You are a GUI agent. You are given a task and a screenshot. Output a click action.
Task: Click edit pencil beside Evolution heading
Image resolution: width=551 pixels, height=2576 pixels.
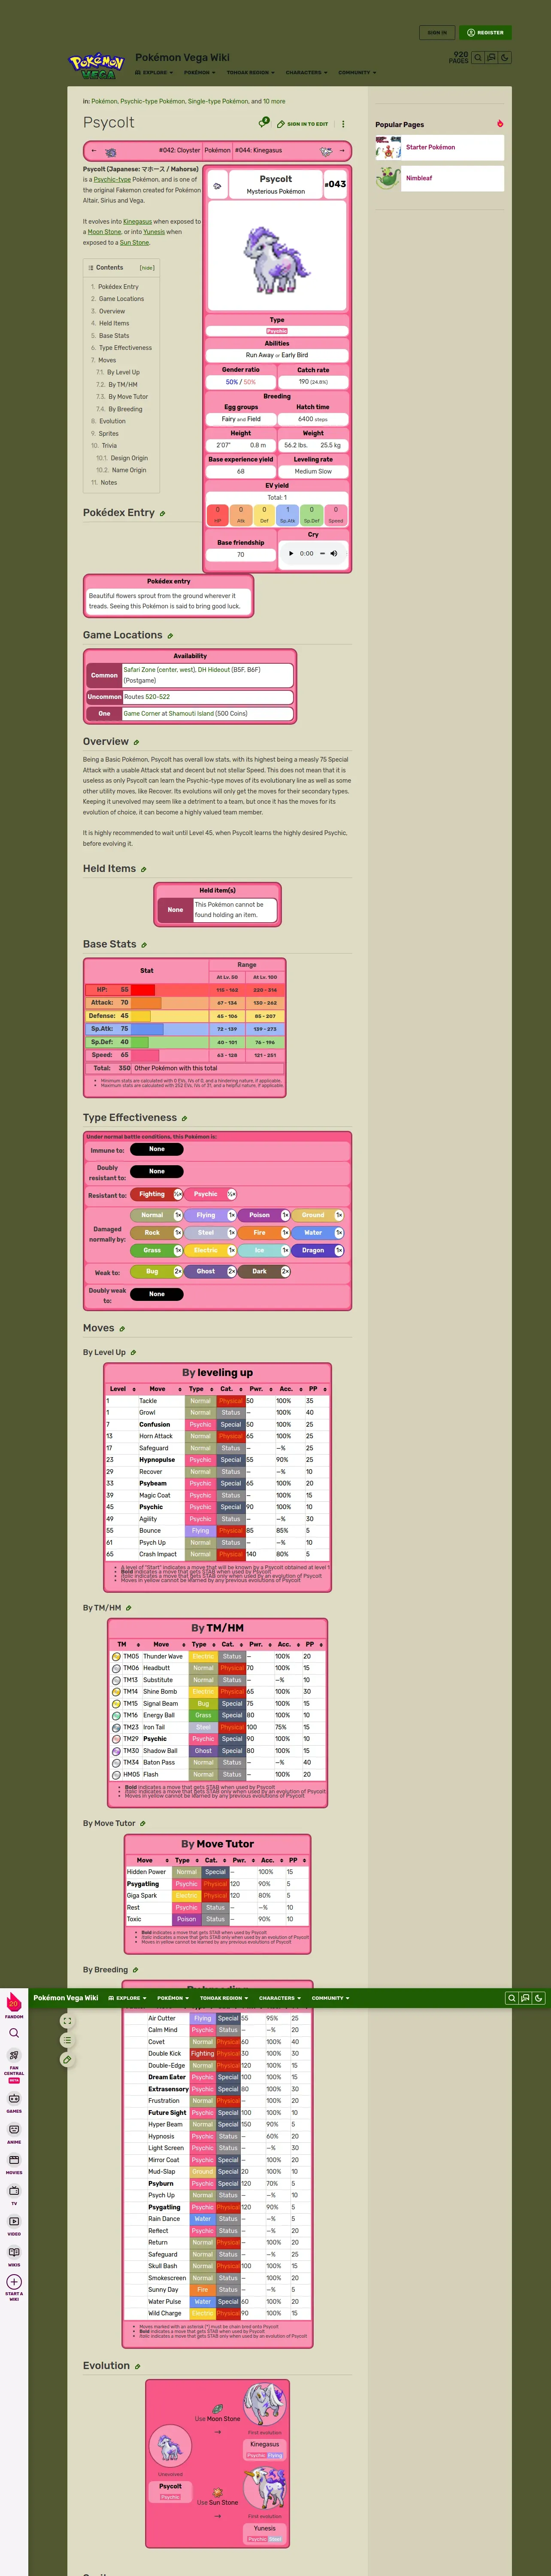(x=138, y=2366)
